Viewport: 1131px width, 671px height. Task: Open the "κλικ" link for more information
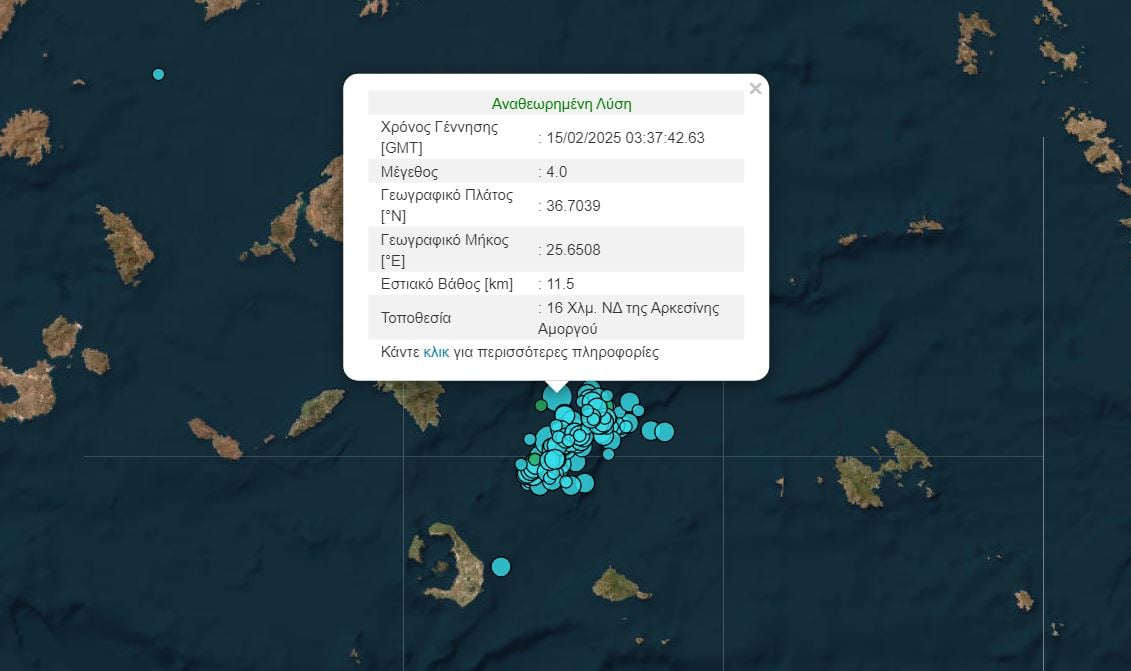[x=436, y=352]
